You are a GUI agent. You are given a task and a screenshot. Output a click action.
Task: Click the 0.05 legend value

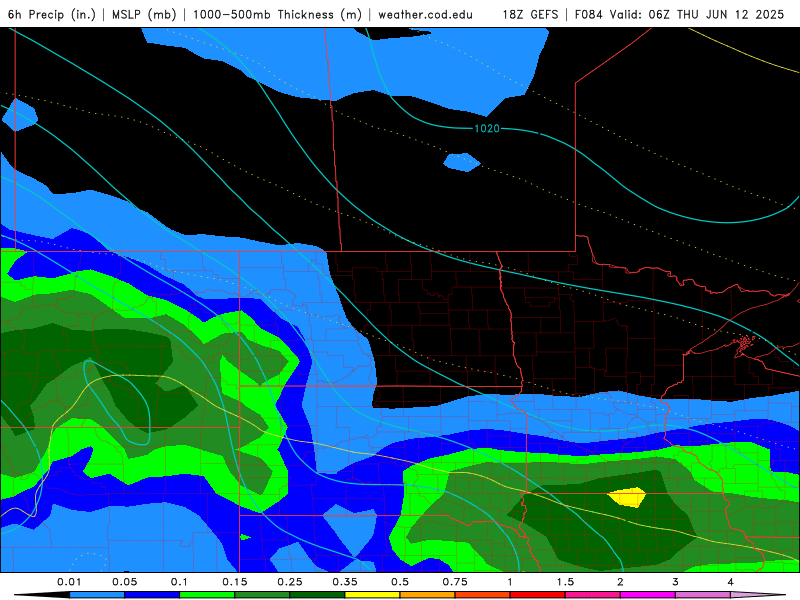coord(124,582)
